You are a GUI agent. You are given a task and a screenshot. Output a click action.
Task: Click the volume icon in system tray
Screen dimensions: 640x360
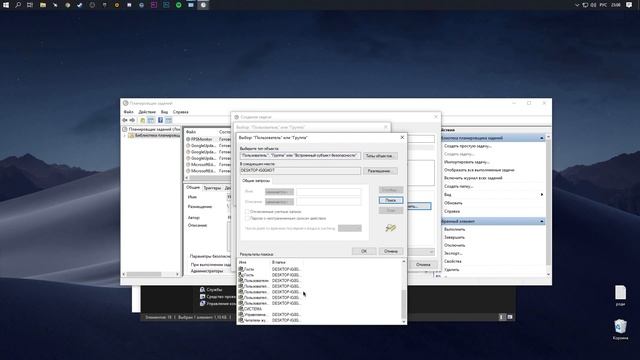(x=593, y=5)
